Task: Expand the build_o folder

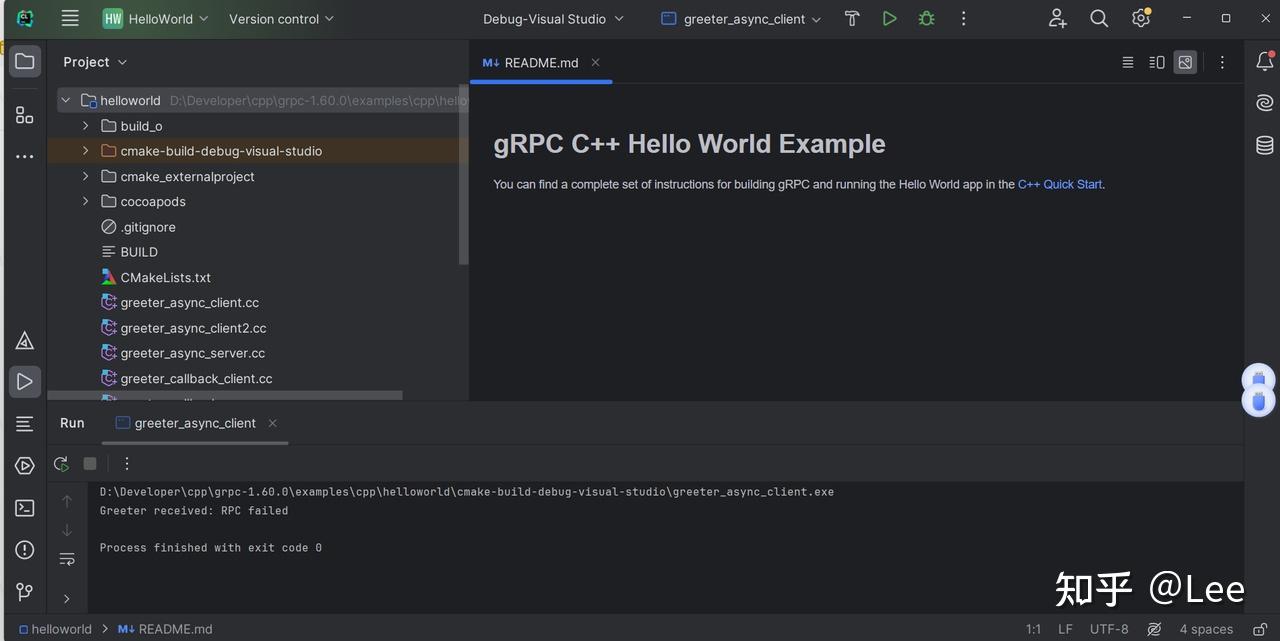Action: pos(85,125)
